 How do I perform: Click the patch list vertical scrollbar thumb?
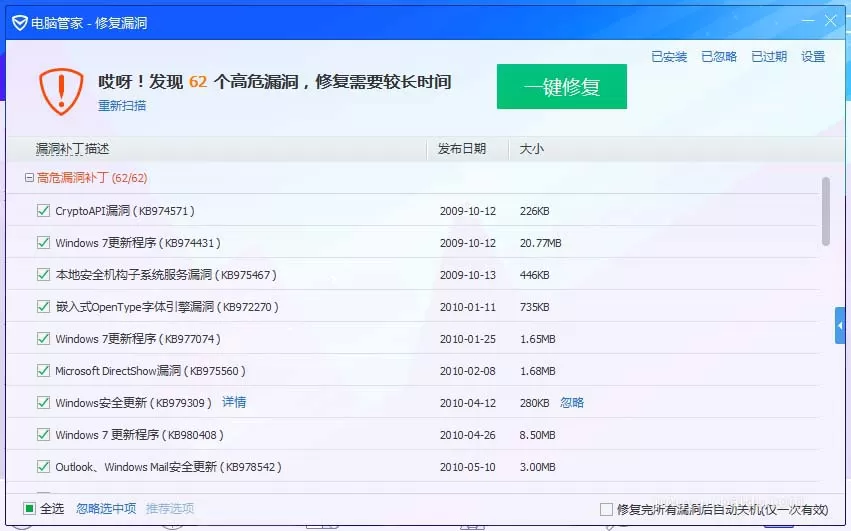(826, 212)
